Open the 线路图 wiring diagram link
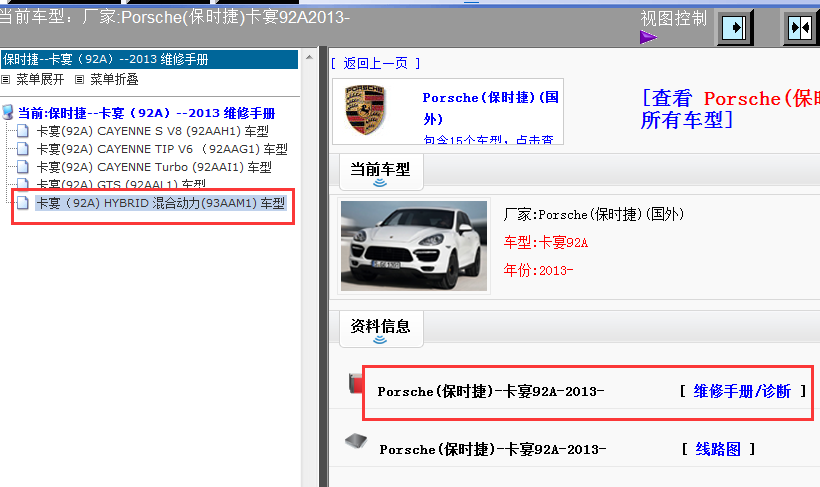The image size is (820, 487). [718, 449]
